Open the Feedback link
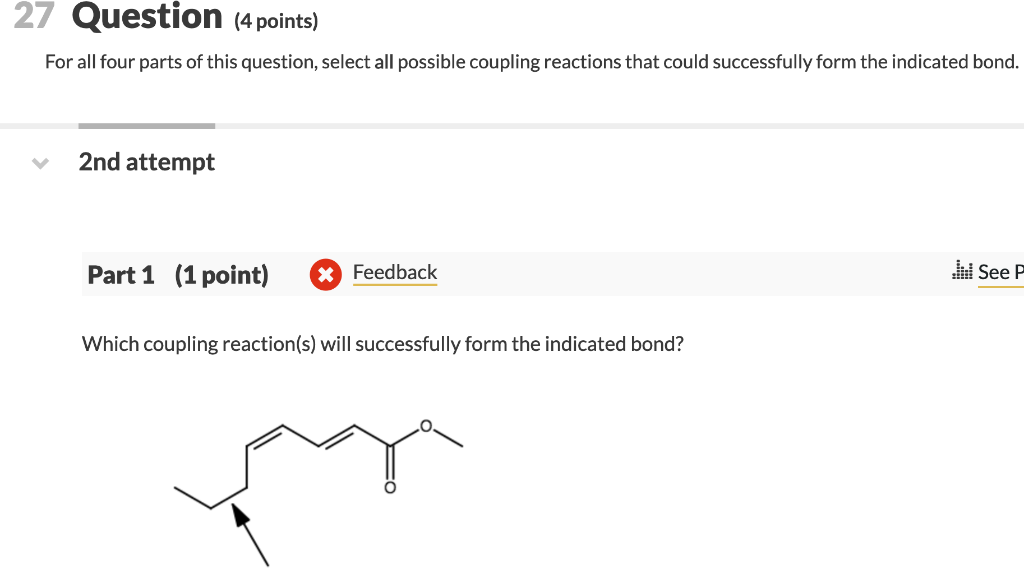 pyautogui.click(x=394, y=272)
